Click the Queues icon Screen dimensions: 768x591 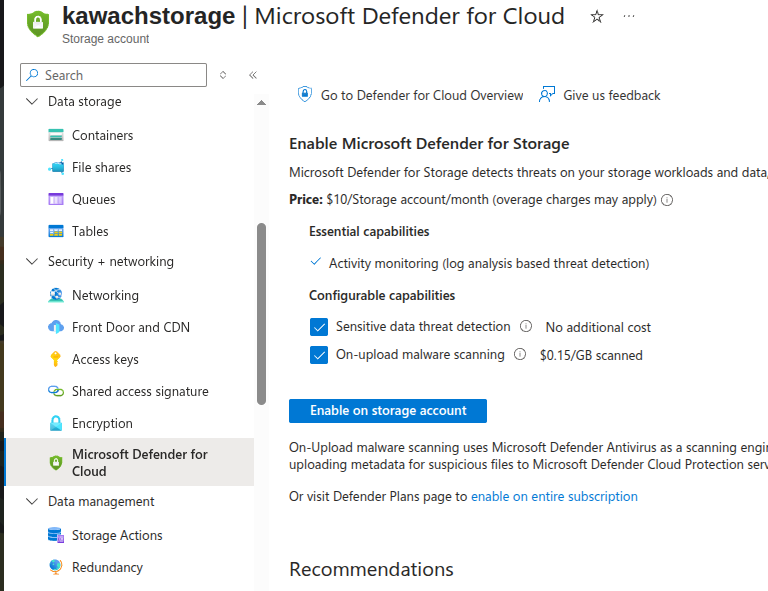[56, 199]
